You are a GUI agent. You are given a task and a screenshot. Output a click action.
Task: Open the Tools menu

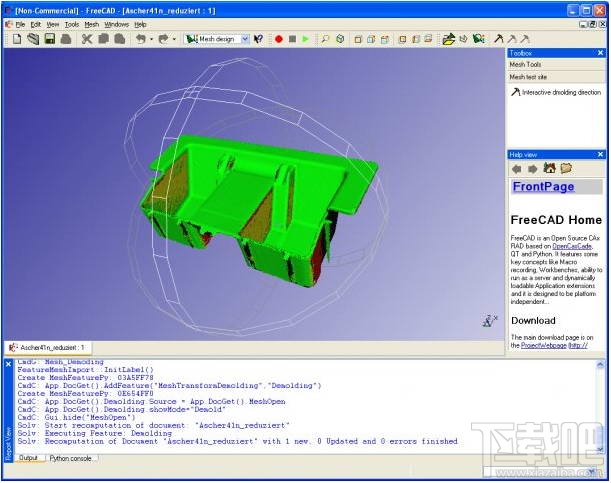pyautogui.click(x=72, y=25)
